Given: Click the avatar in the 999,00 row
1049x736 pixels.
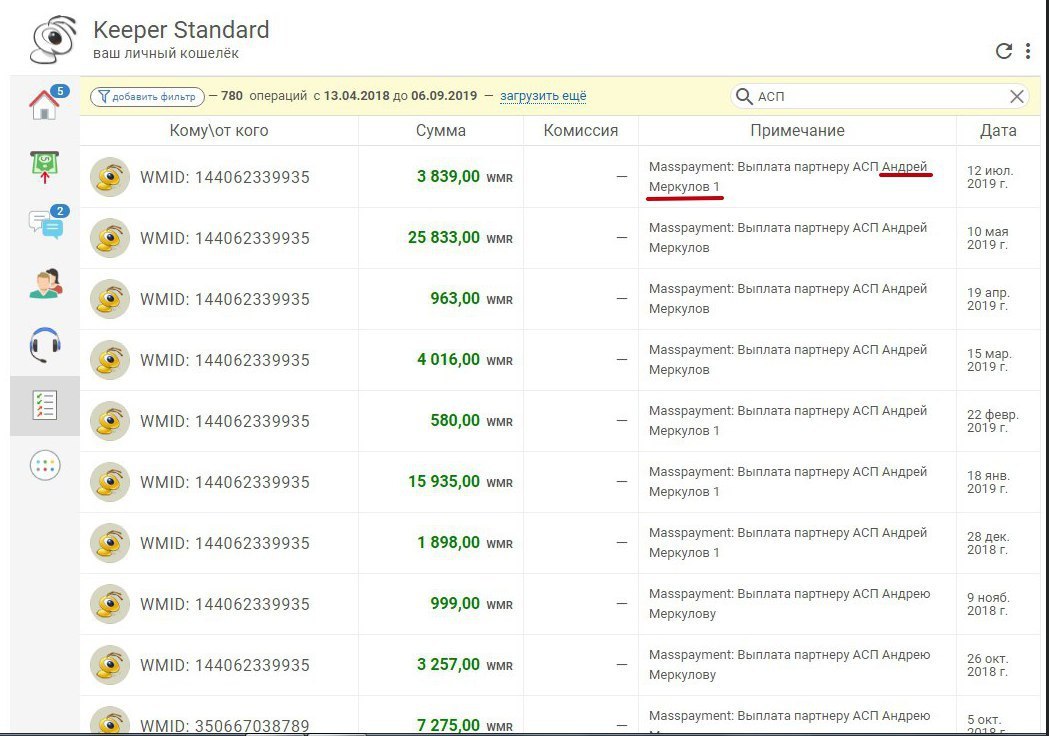Looking at the screenshot, I should pyautogui.click(x=110, y=604).
